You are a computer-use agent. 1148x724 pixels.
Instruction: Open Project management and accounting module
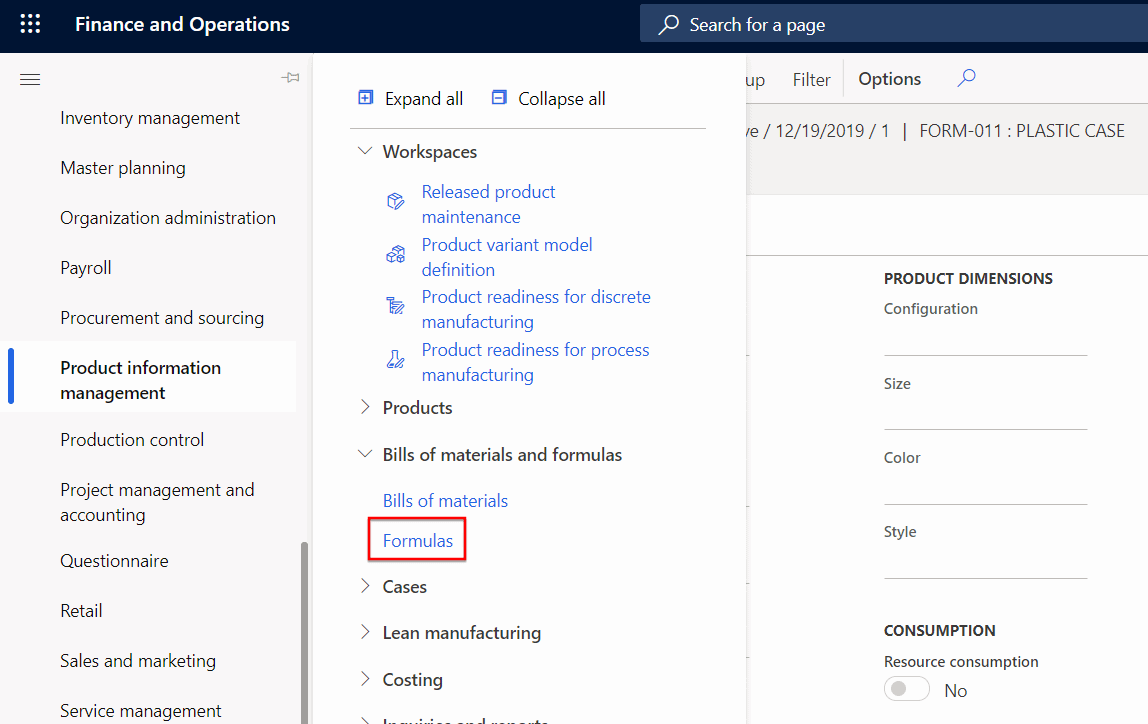(157, 502)
